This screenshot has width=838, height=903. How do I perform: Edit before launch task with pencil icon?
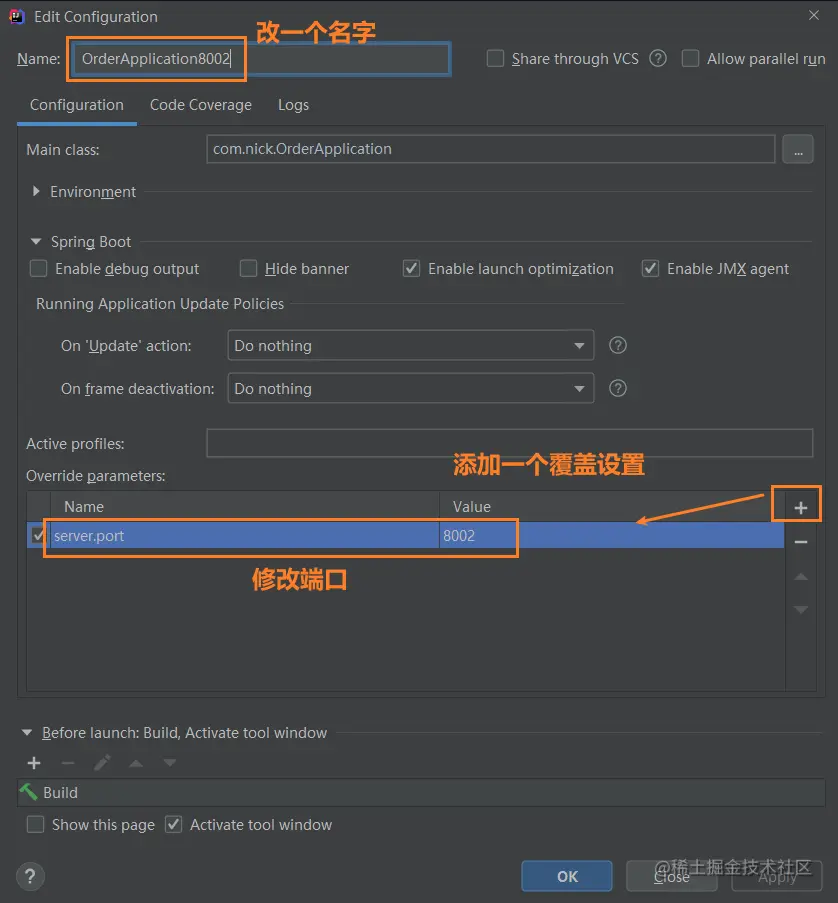point(102,763)
